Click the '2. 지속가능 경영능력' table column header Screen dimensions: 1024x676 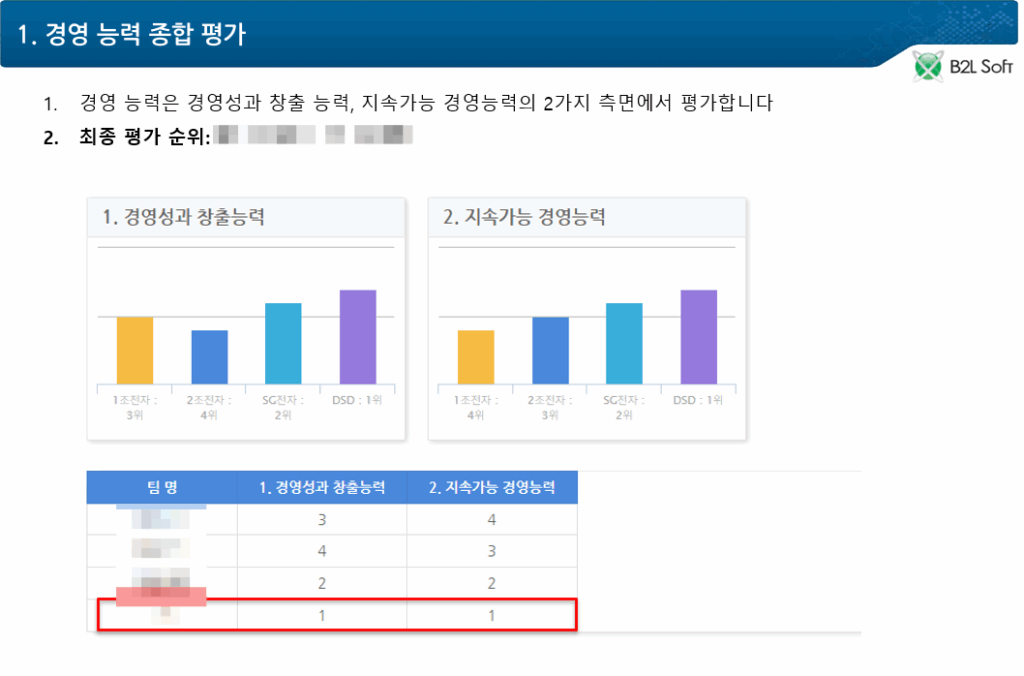click(x=492, y=488)
